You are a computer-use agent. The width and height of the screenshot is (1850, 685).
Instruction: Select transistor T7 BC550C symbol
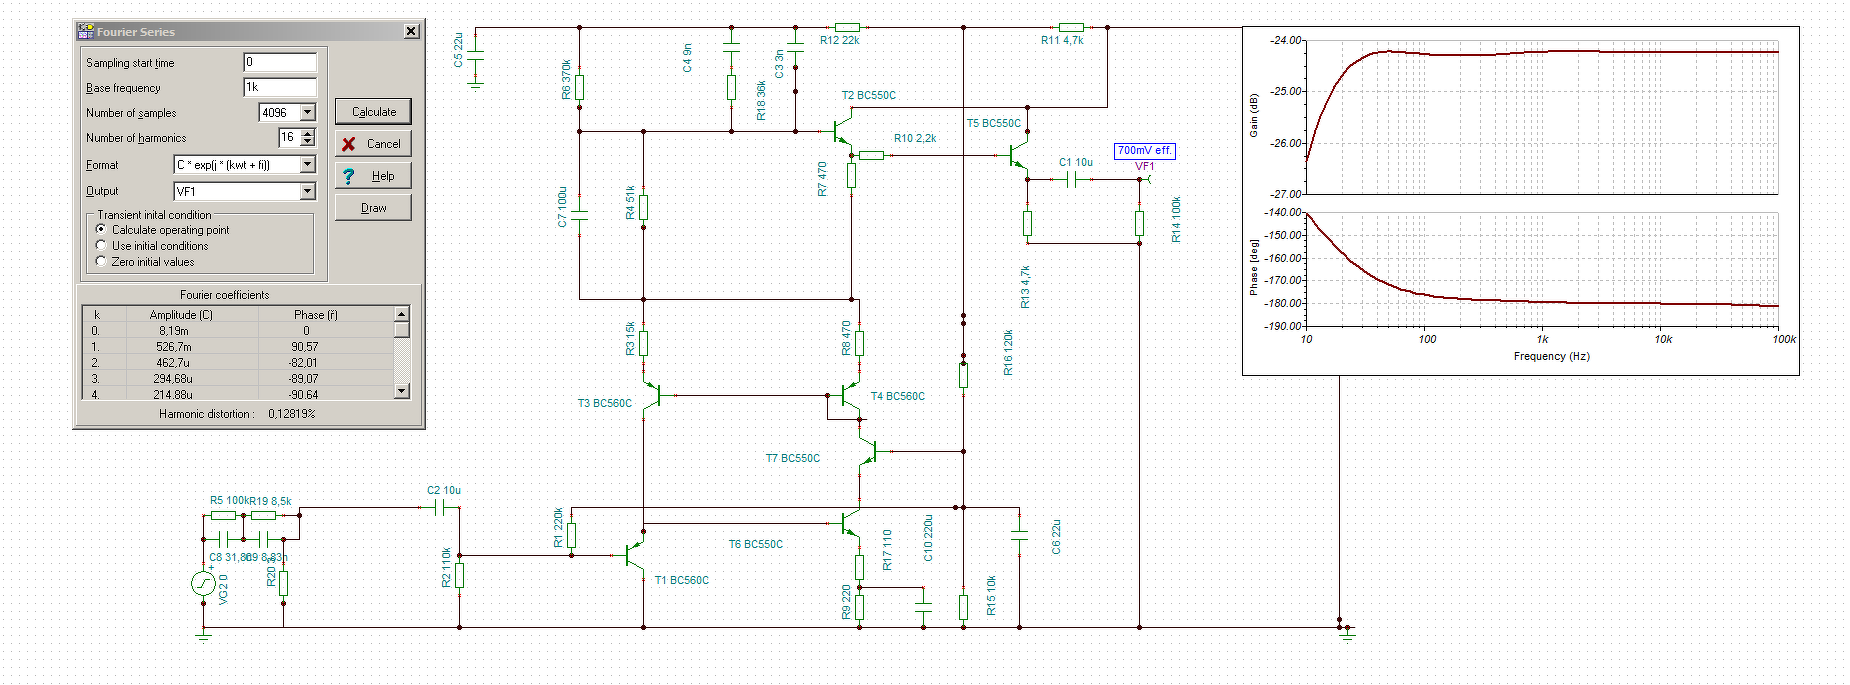[868, 451]
